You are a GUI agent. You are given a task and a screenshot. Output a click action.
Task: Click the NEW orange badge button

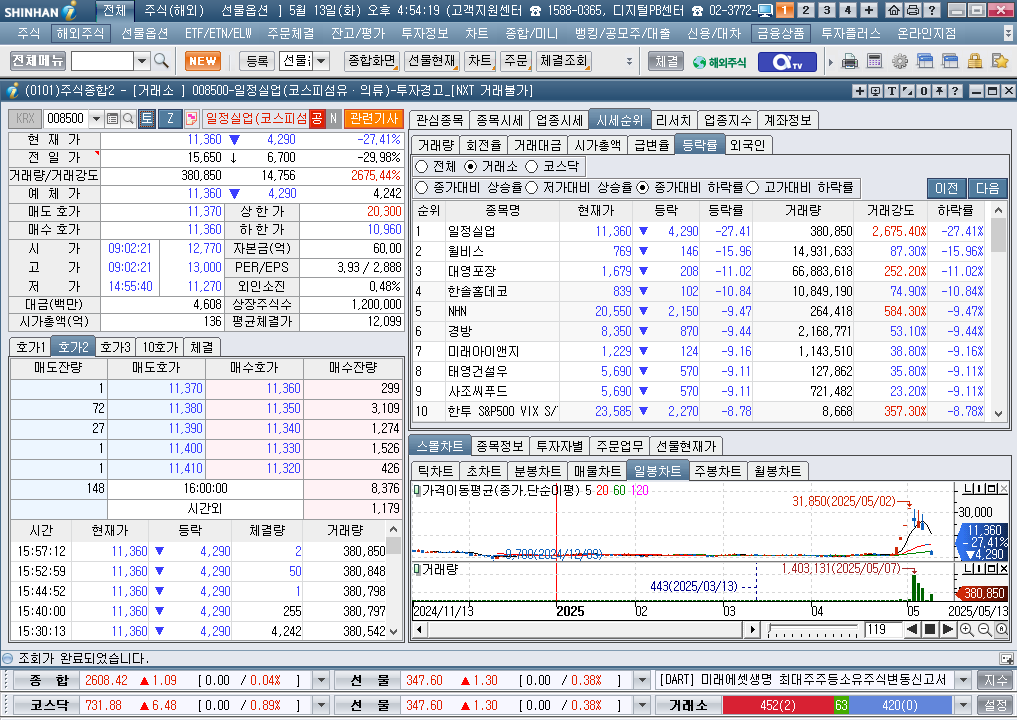point(202,61)
